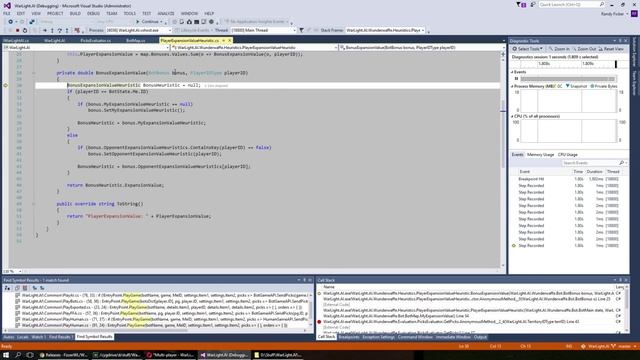This screenshot has width=640, height=360.
Task: Switch to the Memory Usage tab
Action: 540,155
